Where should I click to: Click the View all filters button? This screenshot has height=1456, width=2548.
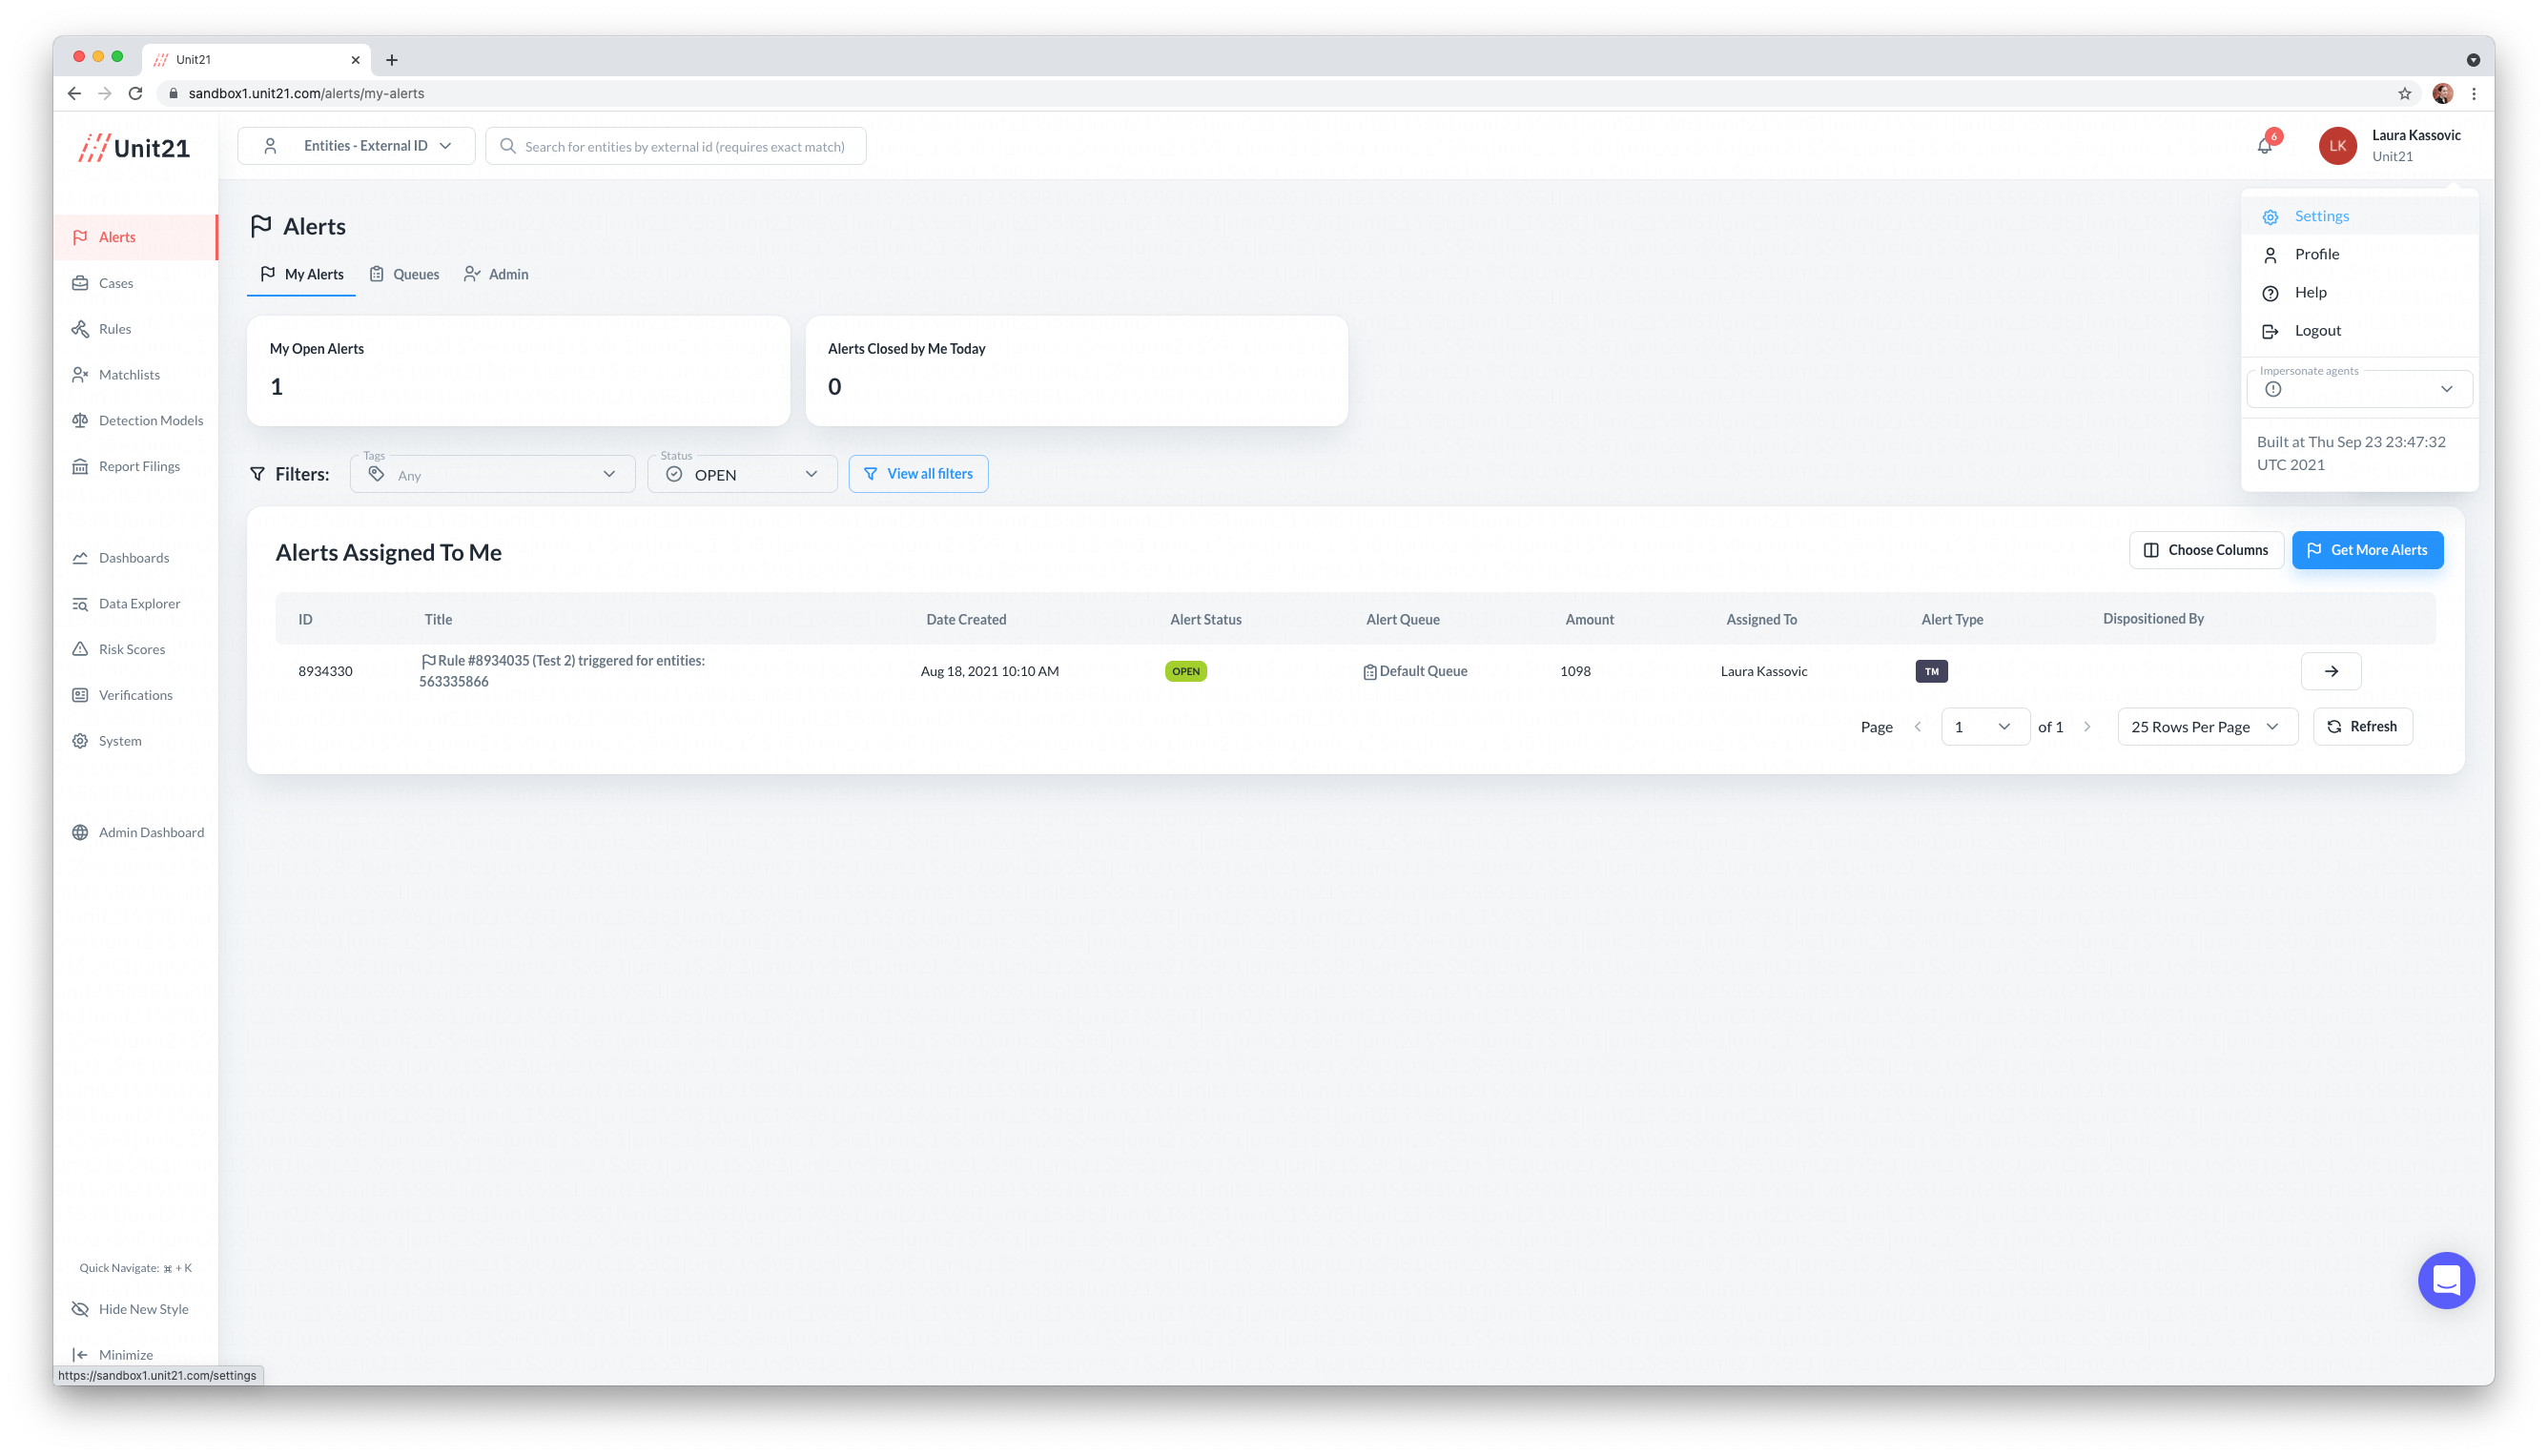(918, 474)
